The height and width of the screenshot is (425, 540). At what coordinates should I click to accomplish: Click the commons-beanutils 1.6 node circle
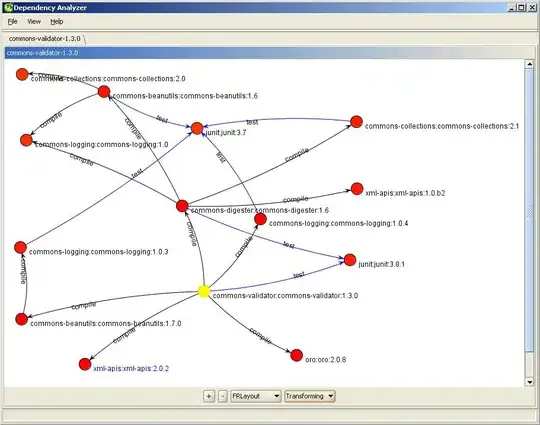104,92
